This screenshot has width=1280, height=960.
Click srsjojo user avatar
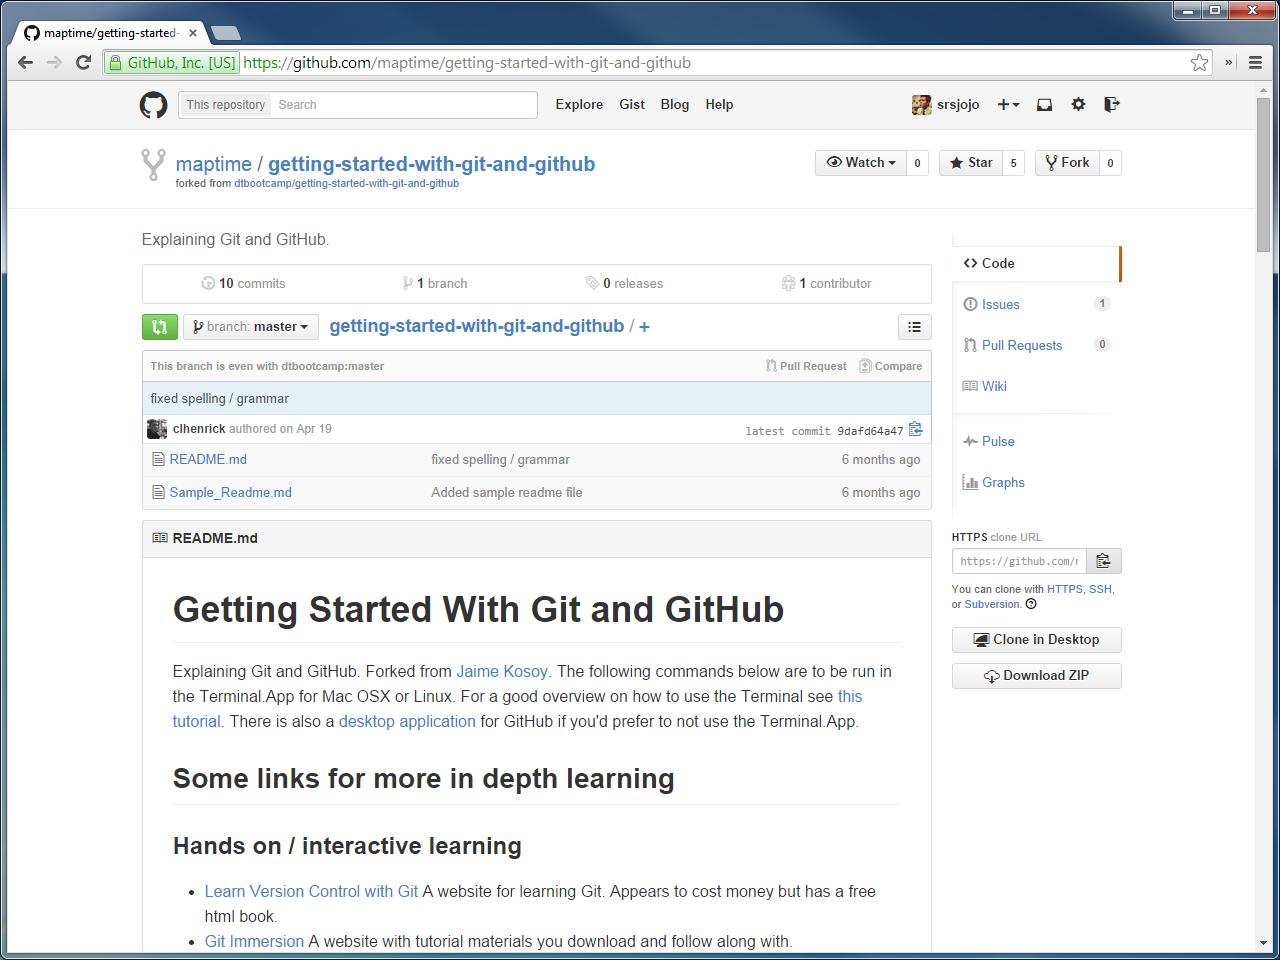point(921,104)
